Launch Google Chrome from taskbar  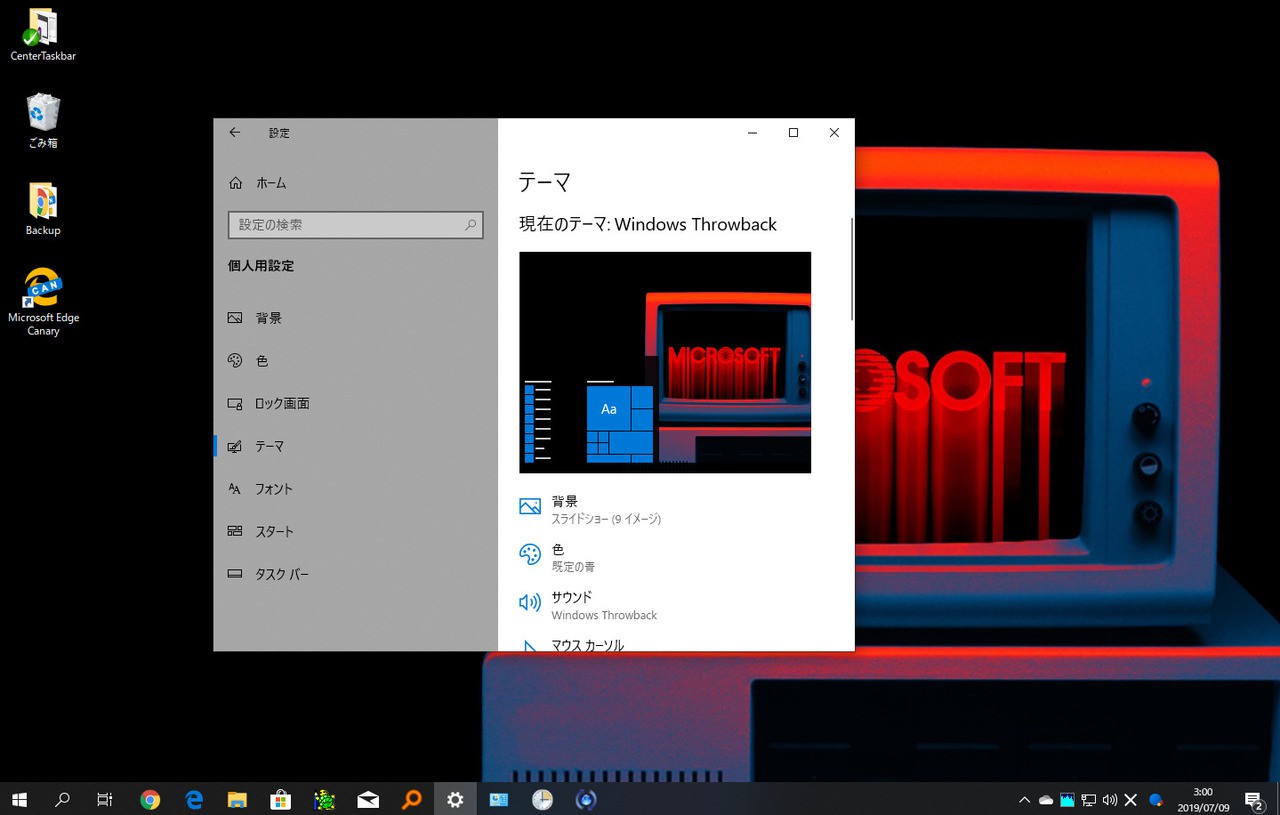click(x=150, y=799)
